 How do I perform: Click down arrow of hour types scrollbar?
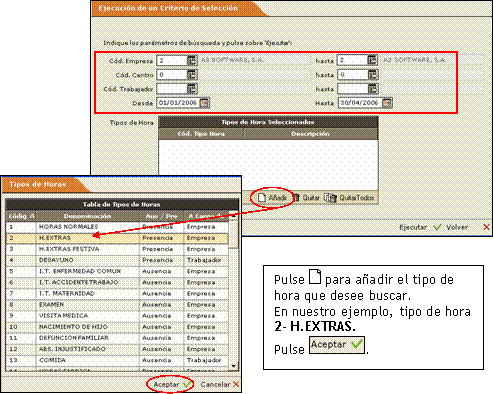tap(234, 366)
